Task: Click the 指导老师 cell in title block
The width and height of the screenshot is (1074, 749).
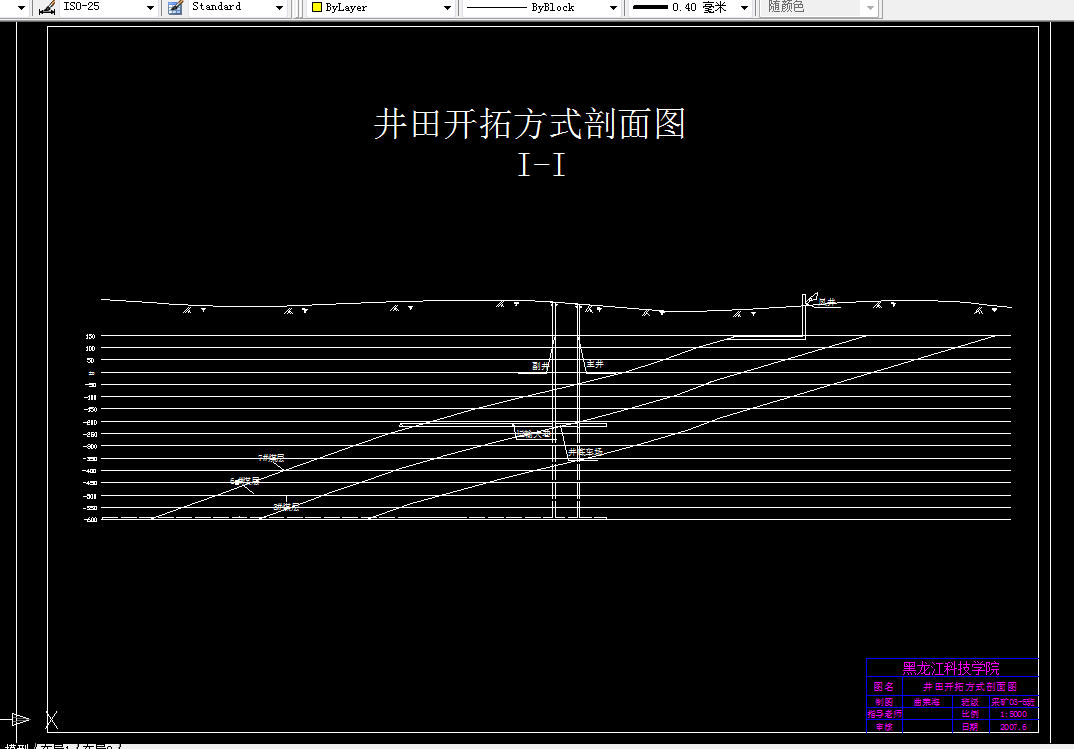Action: (884, 714)
